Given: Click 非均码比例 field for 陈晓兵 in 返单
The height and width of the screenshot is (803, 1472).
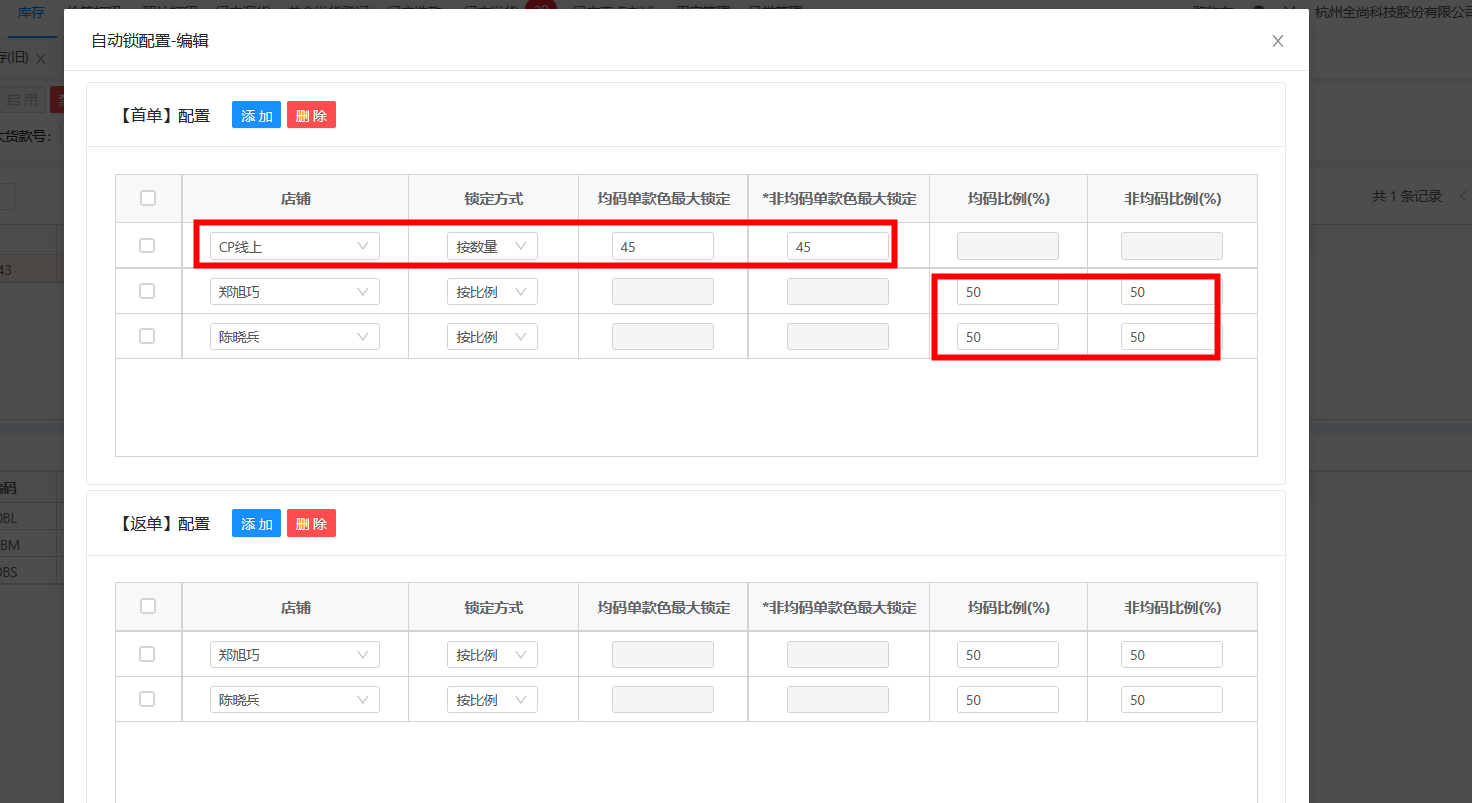Looking at the screenshot, I should click(x=1170, y=700).
